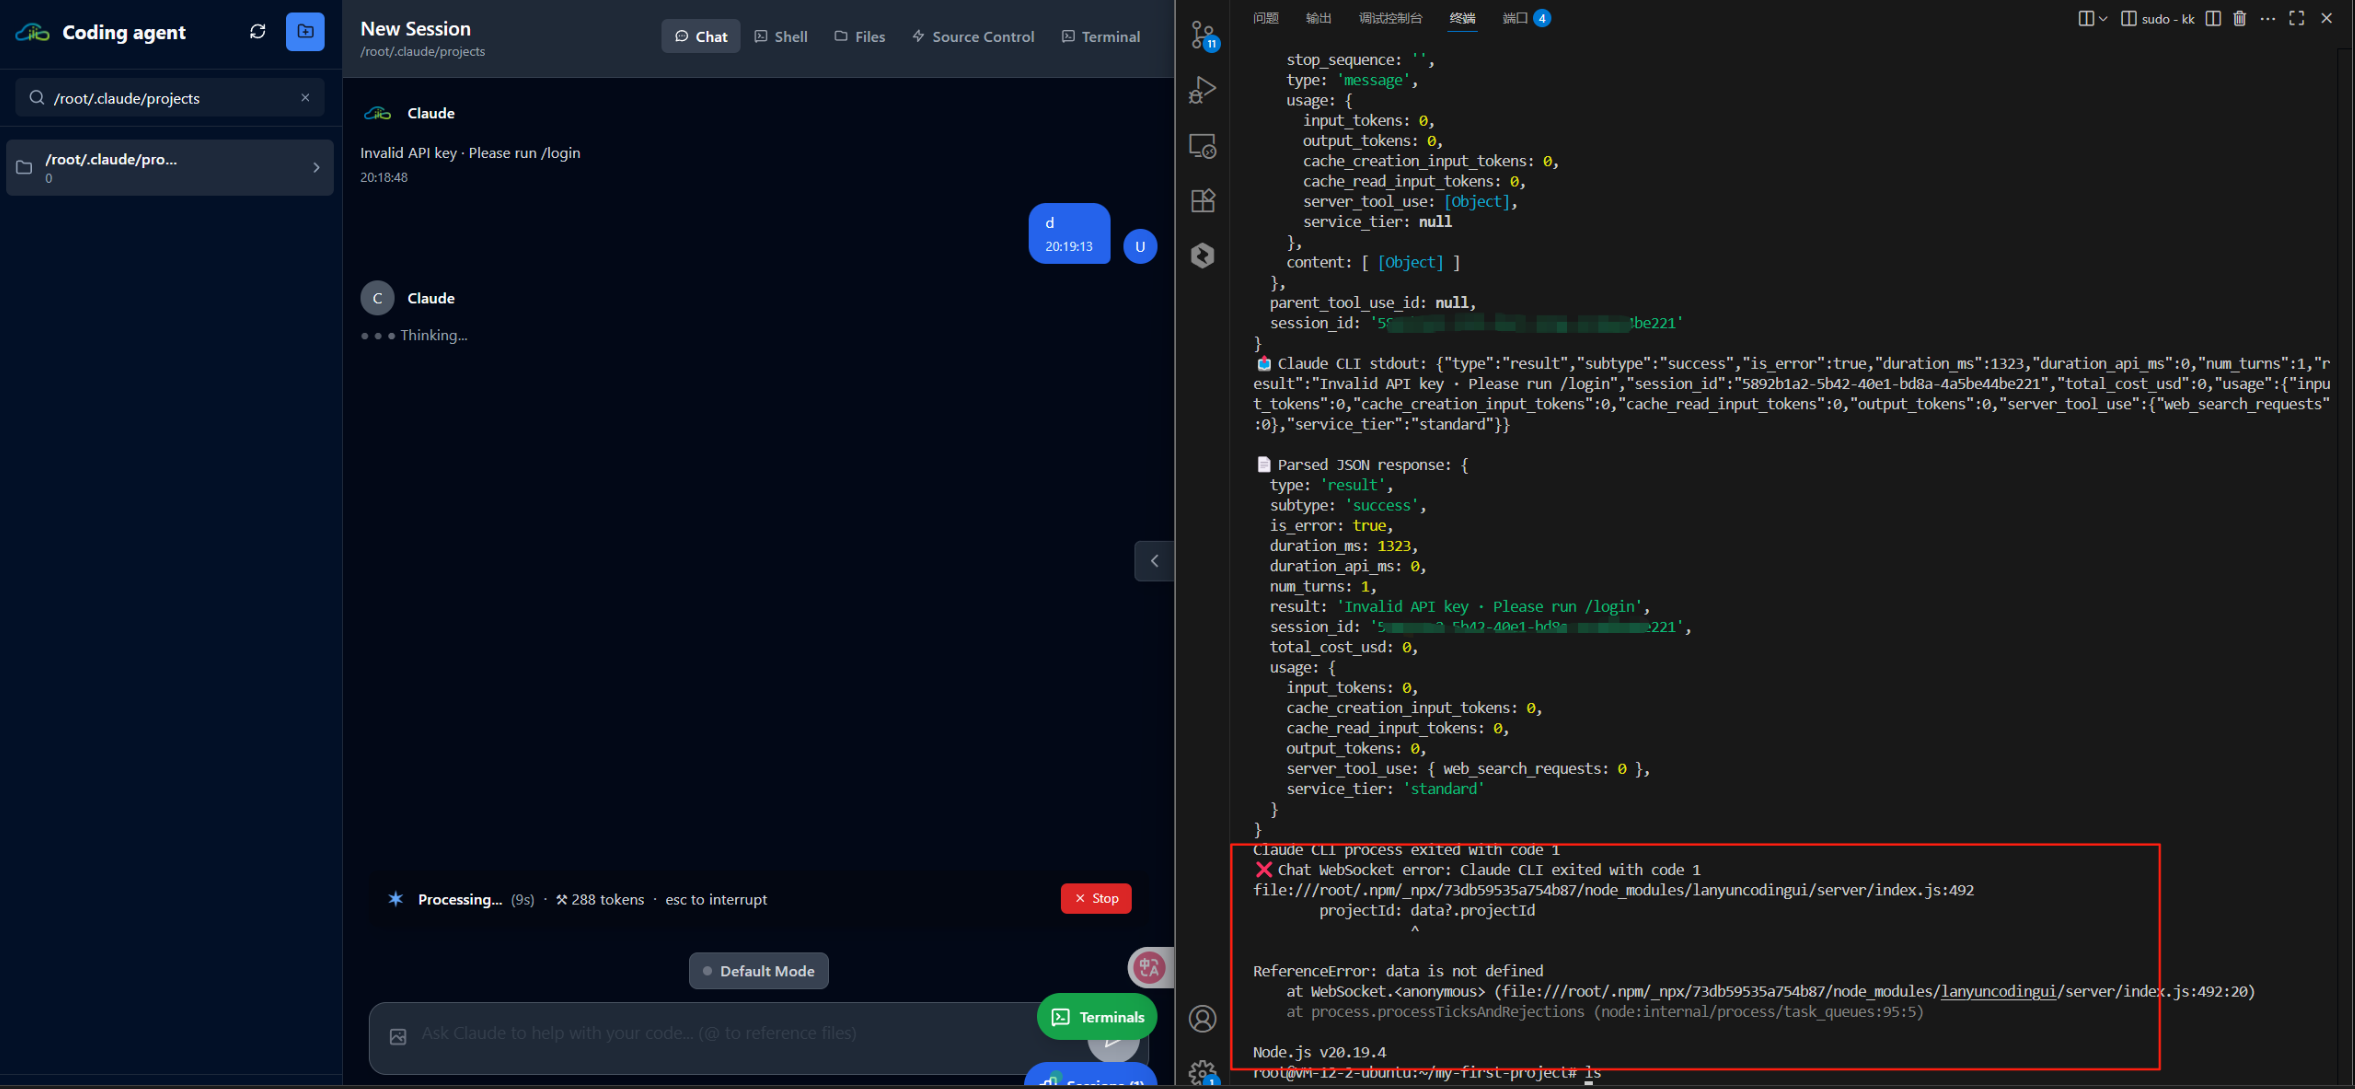2355x1089 pixels.
Task: Click the Coding agent logo icon
Action: point(33,32)
